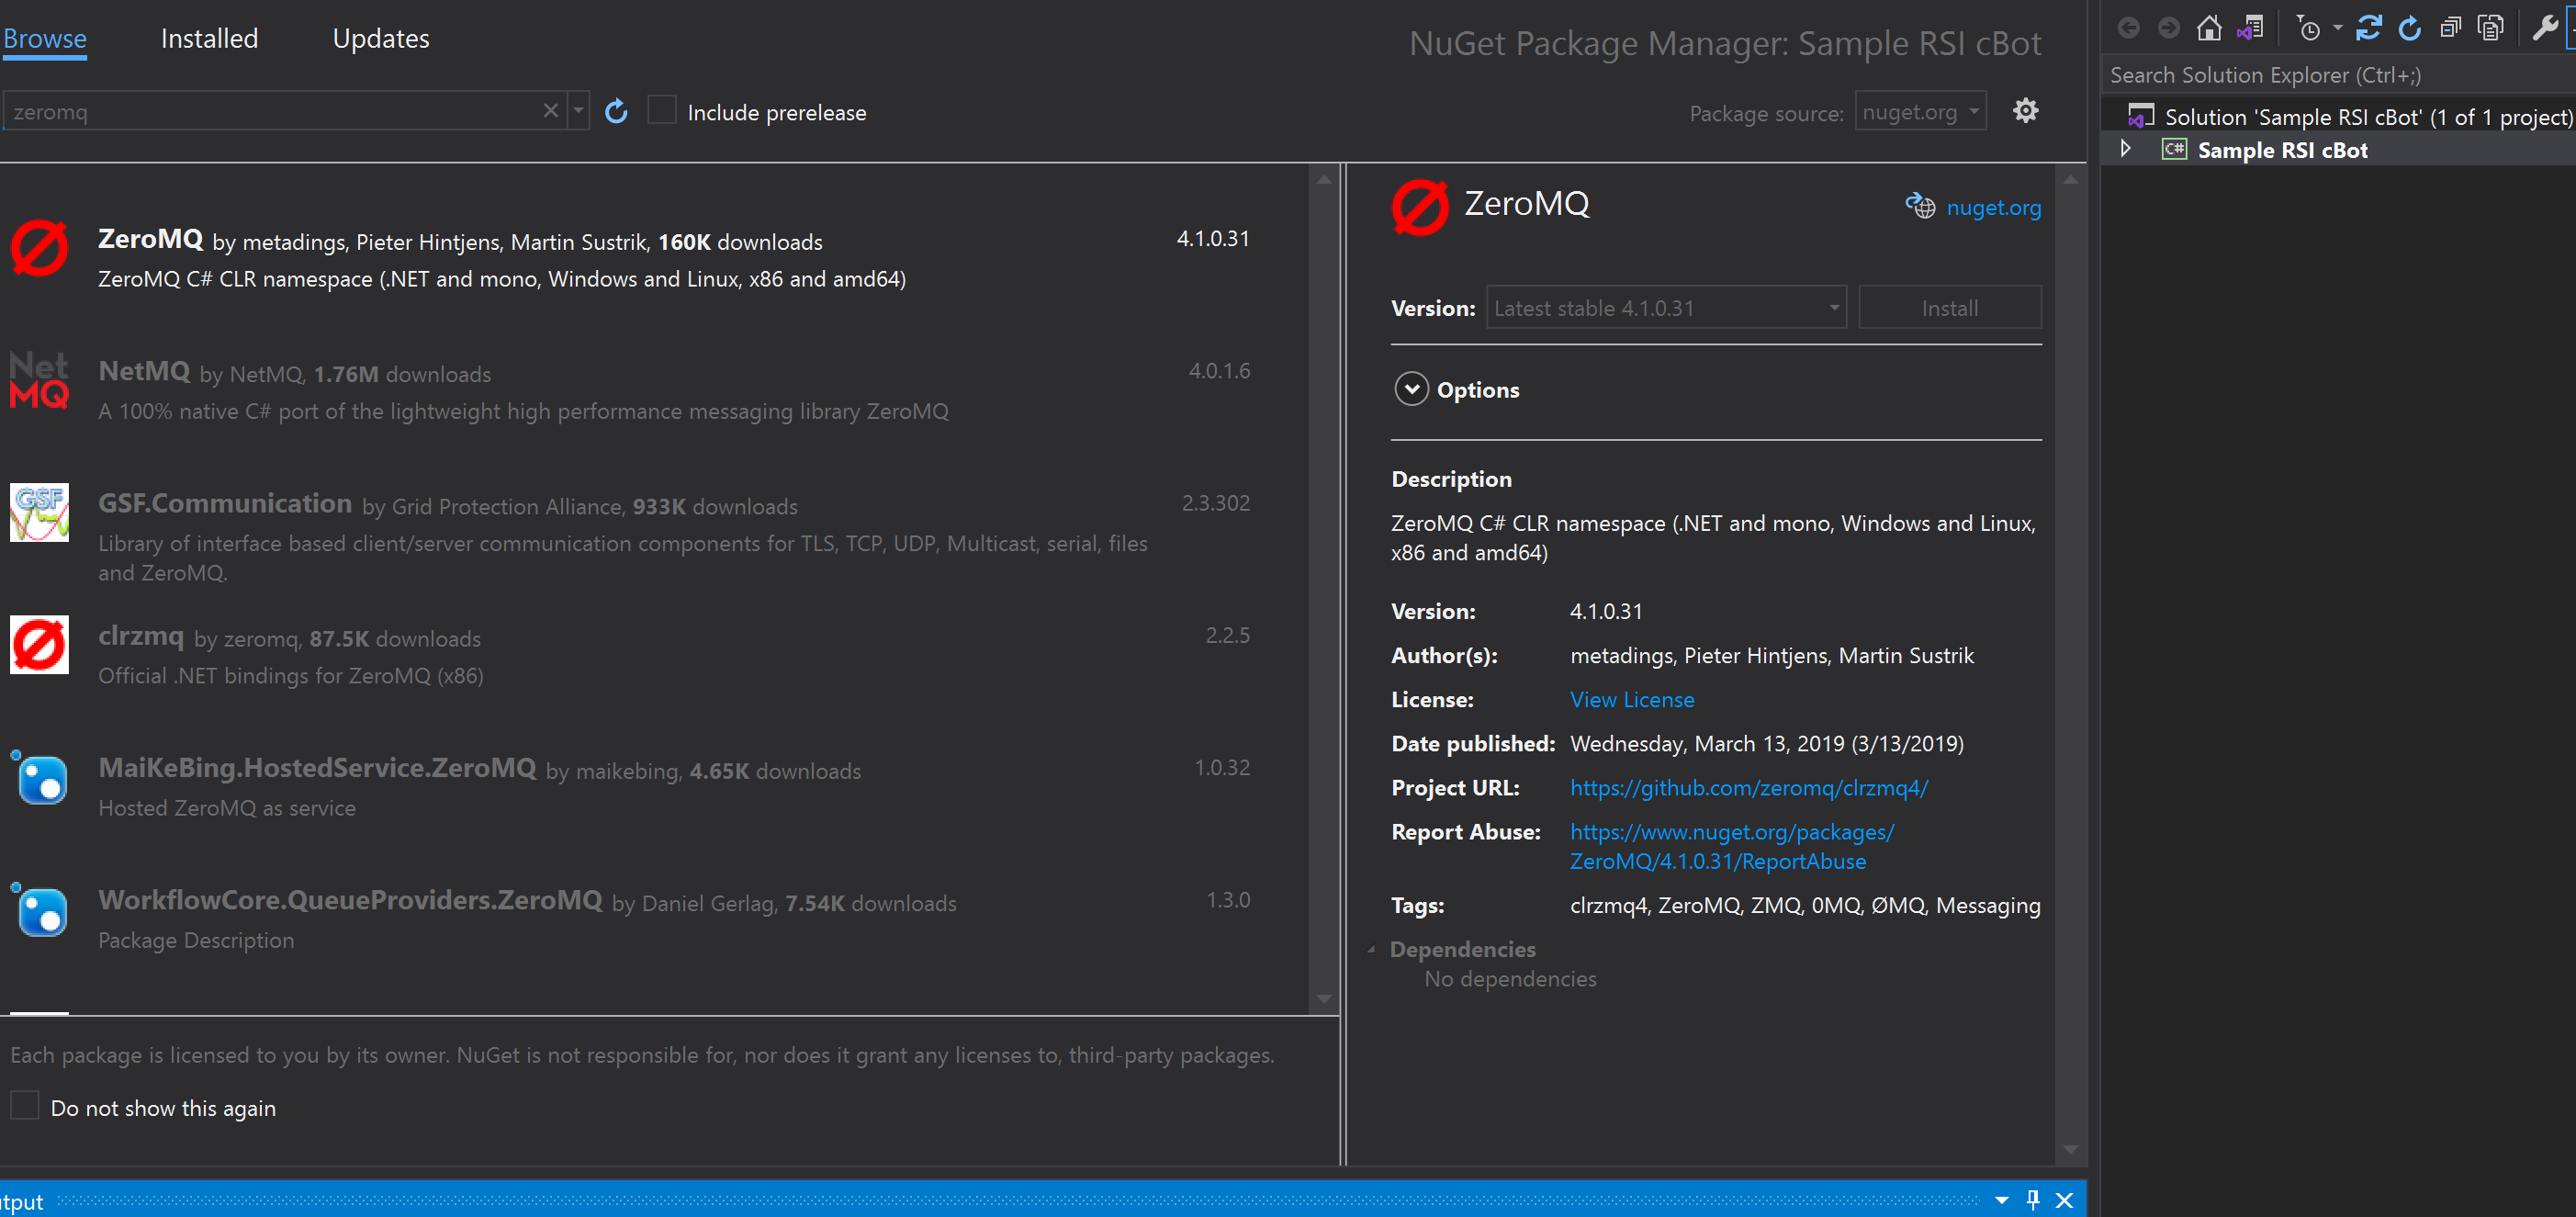Clear the zeromq search text
This screenshot has width=2576, height=1217.
(x=550, y=110)
